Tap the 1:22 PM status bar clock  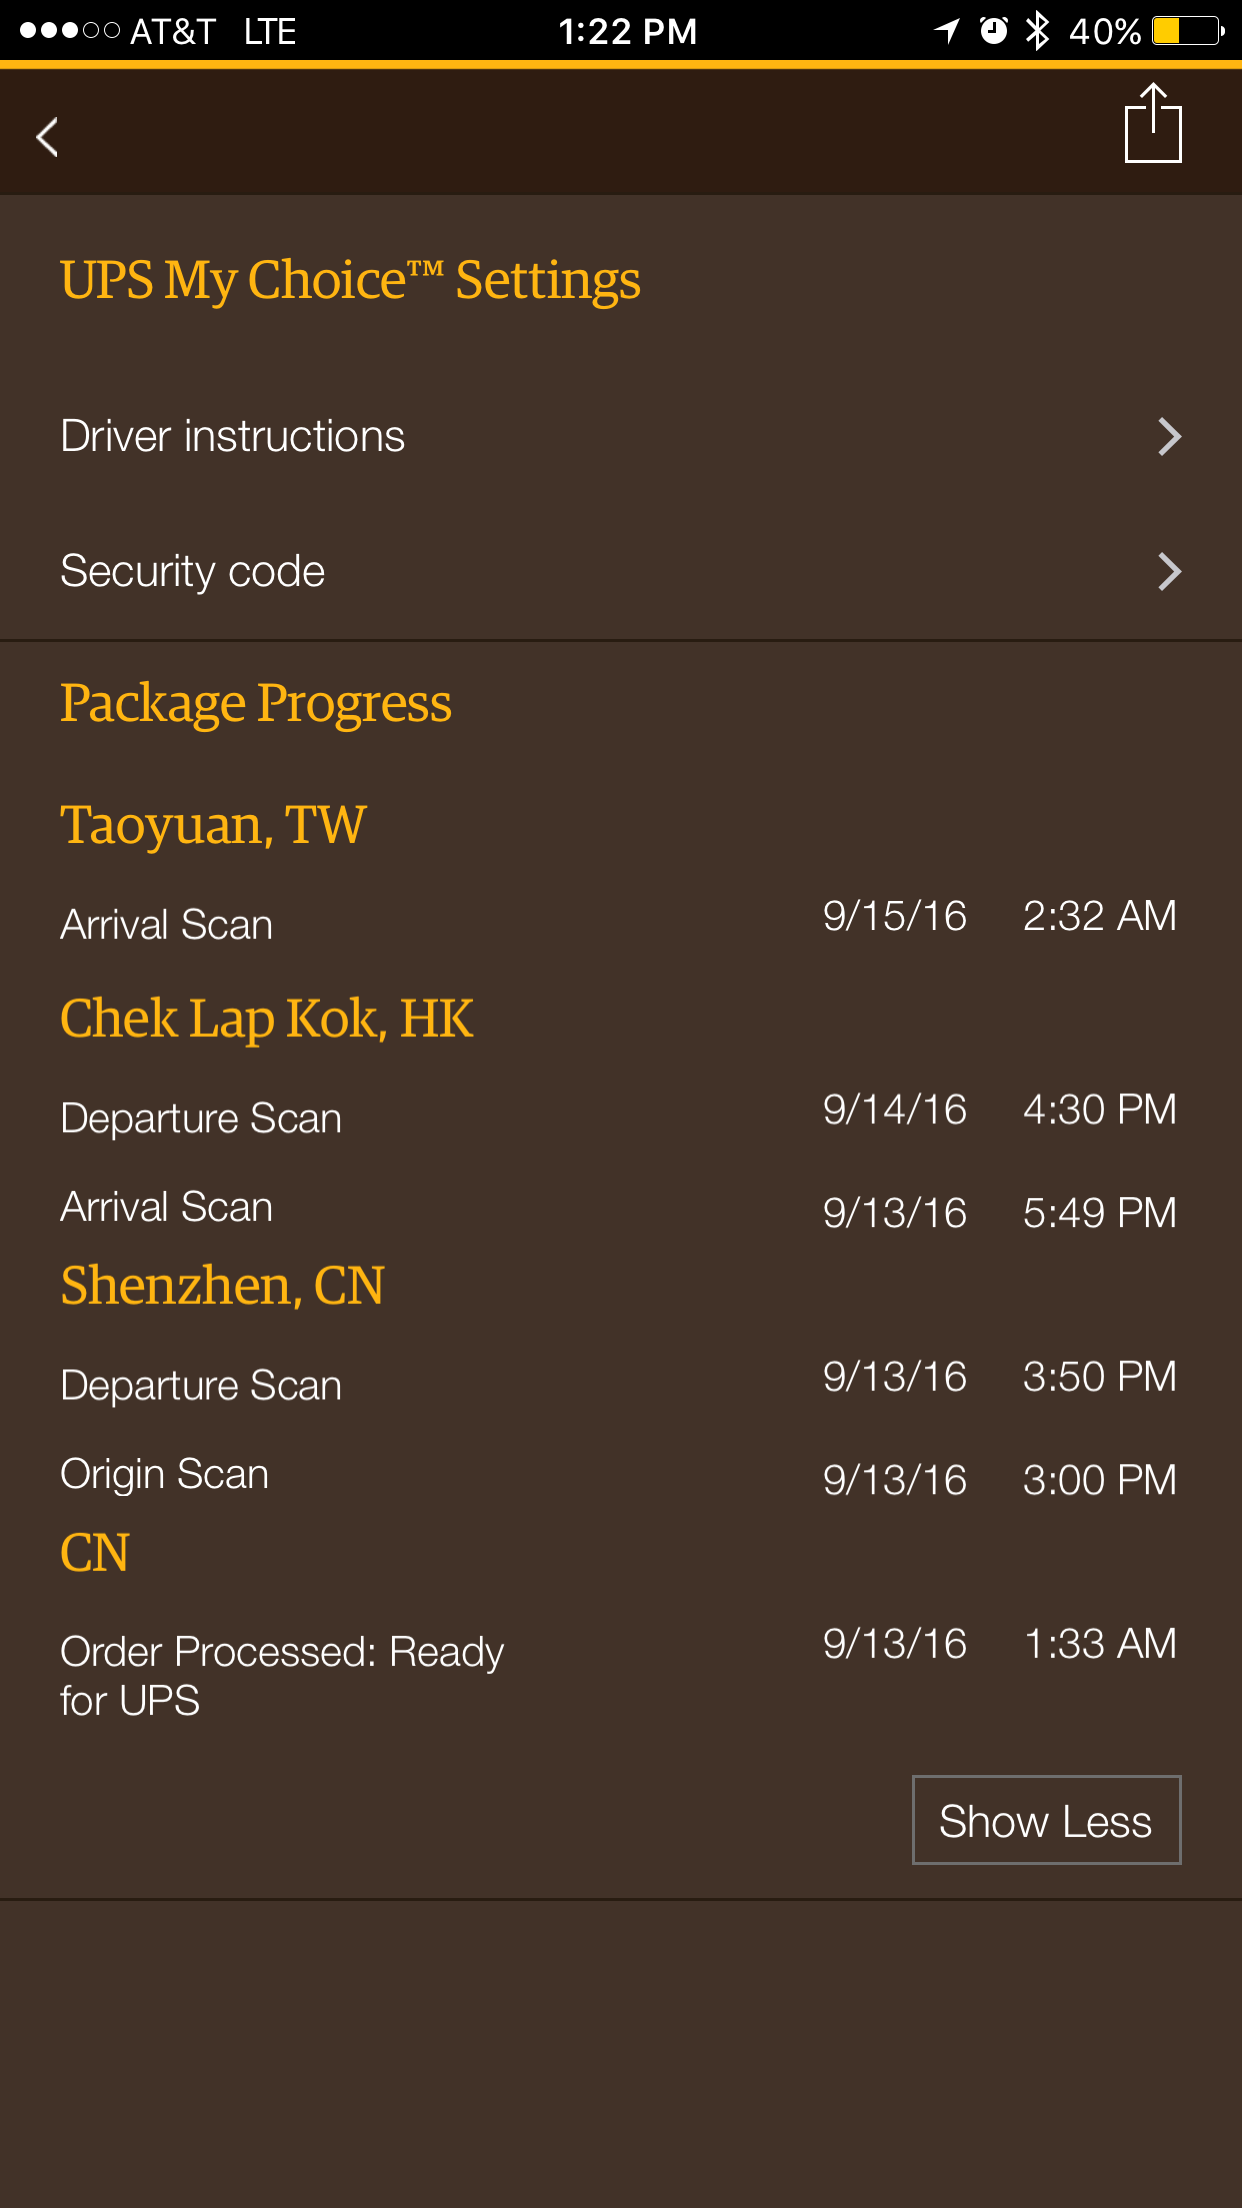(627, 31)
